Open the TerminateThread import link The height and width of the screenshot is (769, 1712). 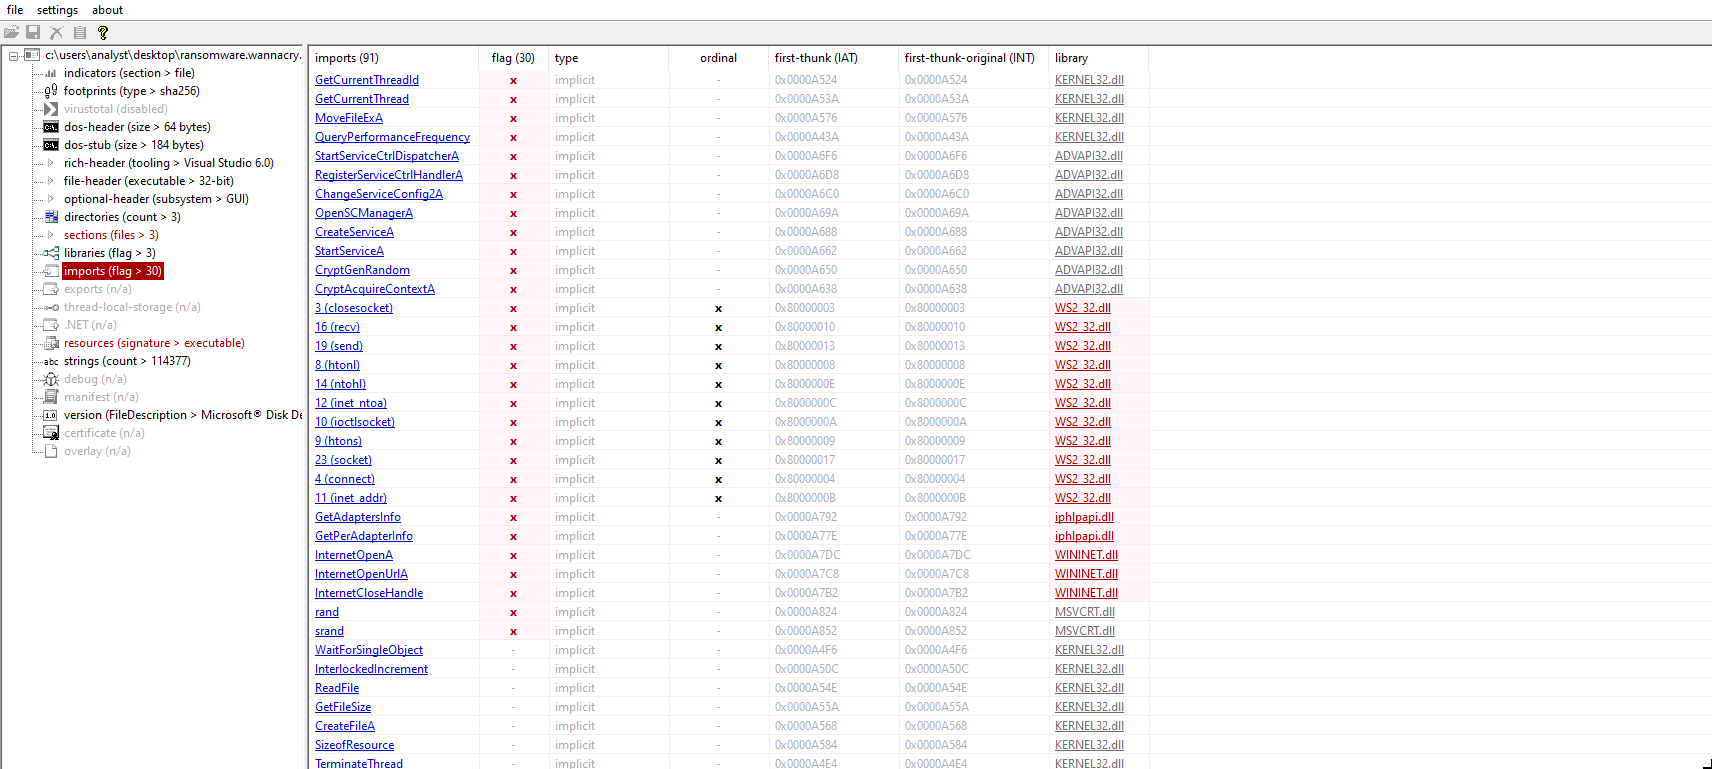359,763
